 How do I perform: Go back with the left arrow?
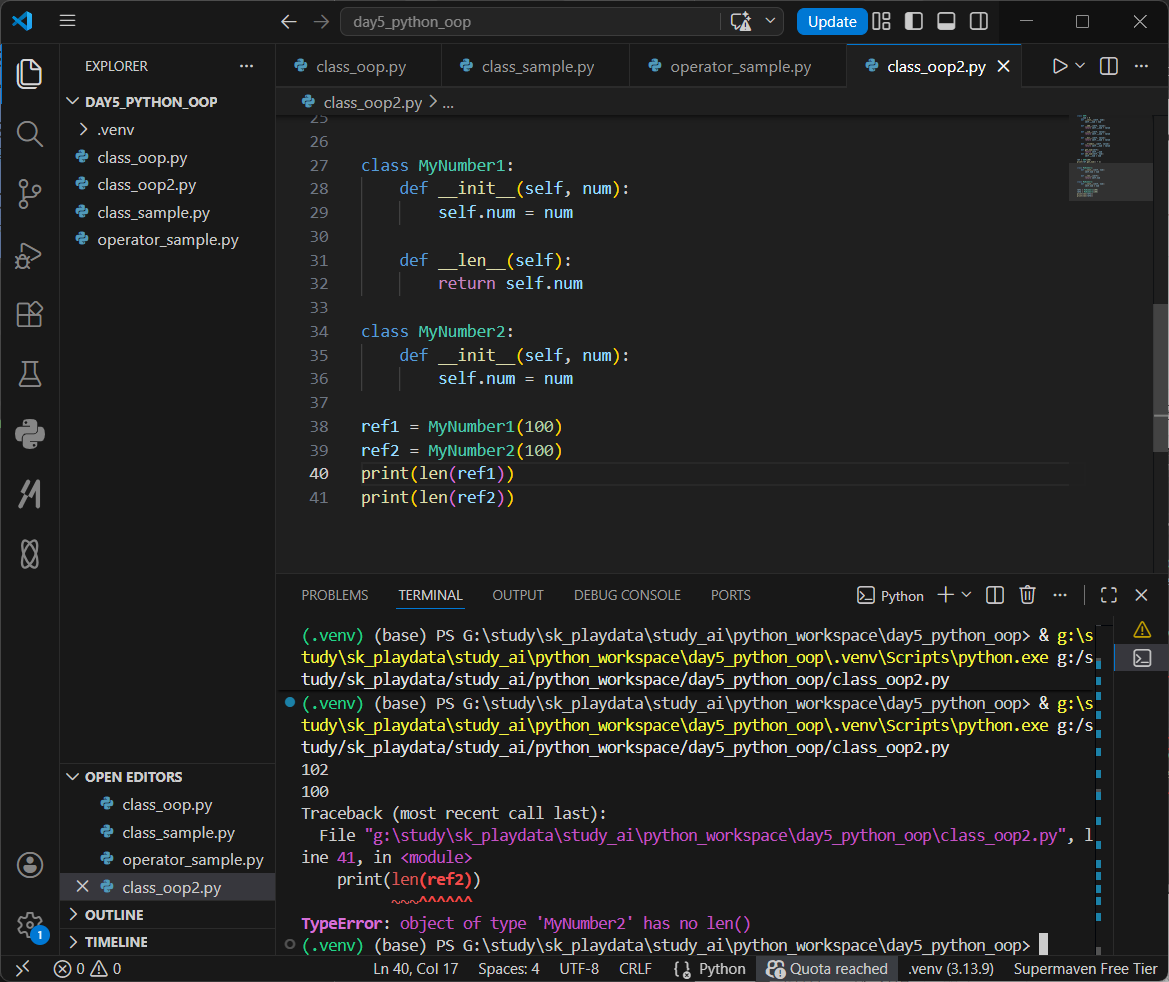[289, 22]
